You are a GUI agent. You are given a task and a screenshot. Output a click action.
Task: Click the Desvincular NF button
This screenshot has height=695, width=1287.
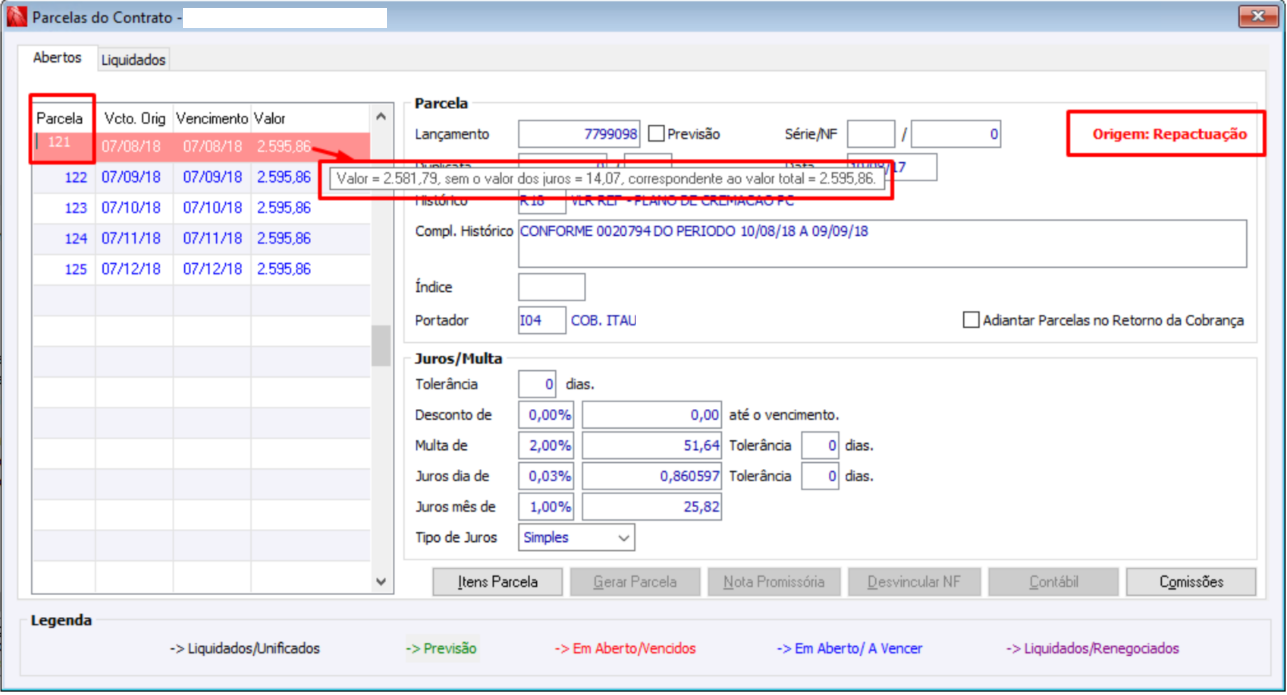(913, 581)
